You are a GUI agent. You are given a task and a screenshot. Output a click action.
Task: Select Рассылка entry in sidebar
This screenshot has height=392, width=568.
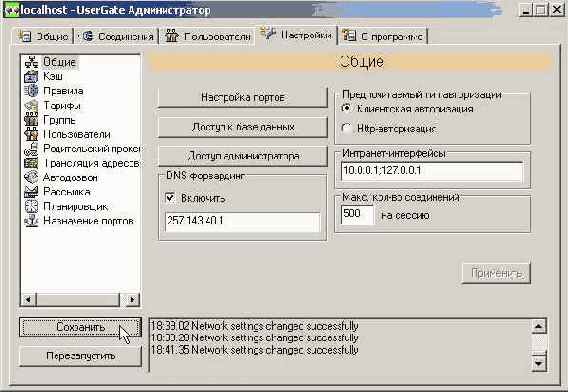click(x=67, y=192)
